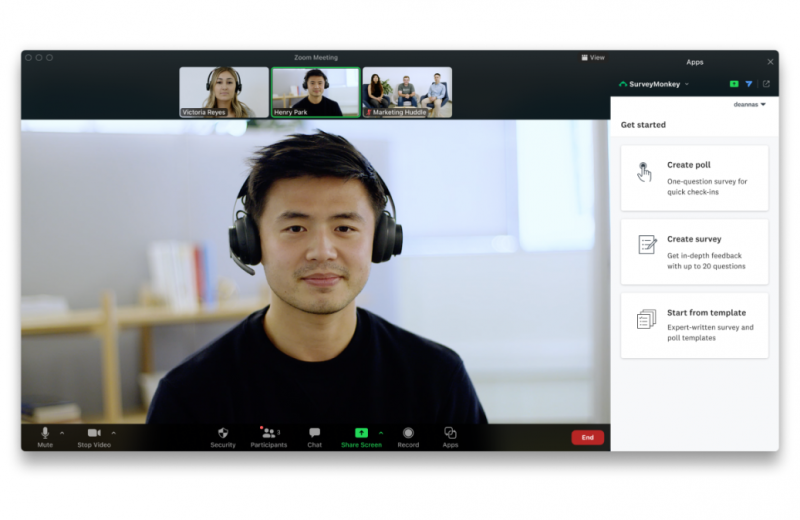Click the blue send icon in the Apps header
This screenshot has height=520, width=800.
(x=749, y=84)
